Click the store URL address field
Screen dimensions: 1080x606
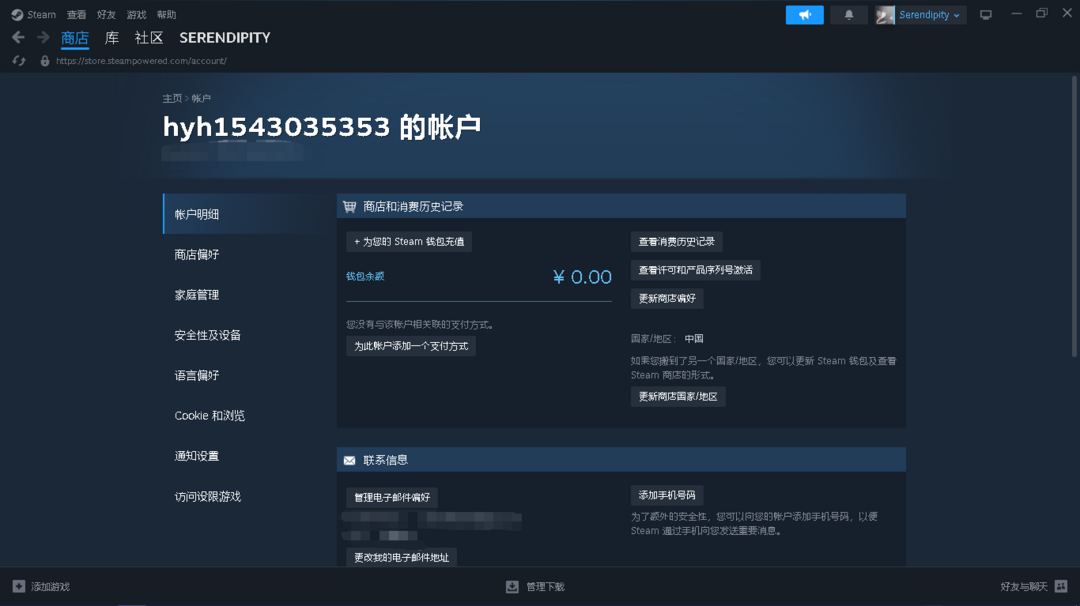point(141,61)
